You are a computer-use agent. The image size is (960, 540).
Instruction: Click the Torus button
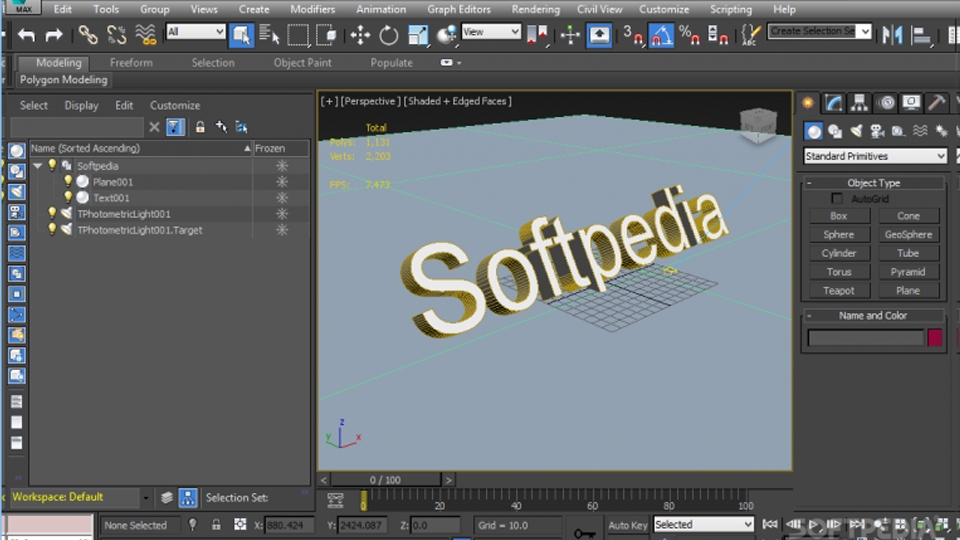pos(838,272)
